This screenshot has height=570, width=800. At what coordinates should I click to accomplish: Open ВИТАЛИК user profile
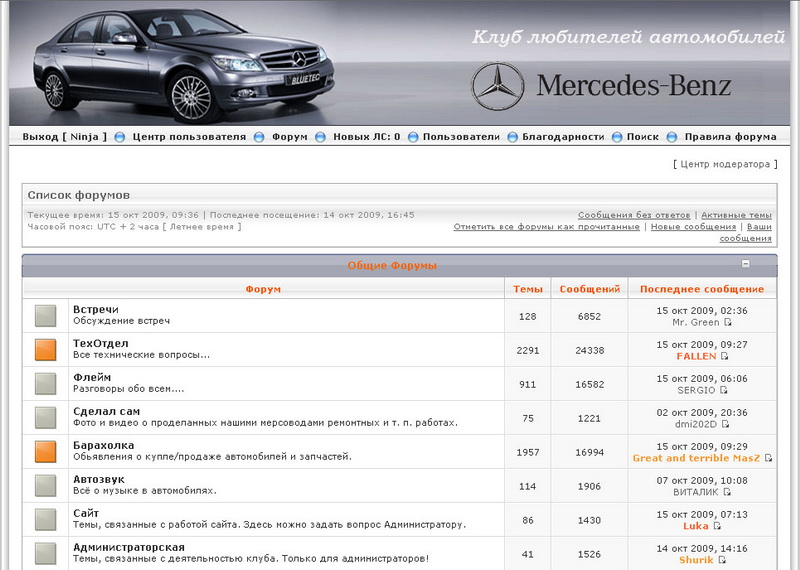(696, 492)
